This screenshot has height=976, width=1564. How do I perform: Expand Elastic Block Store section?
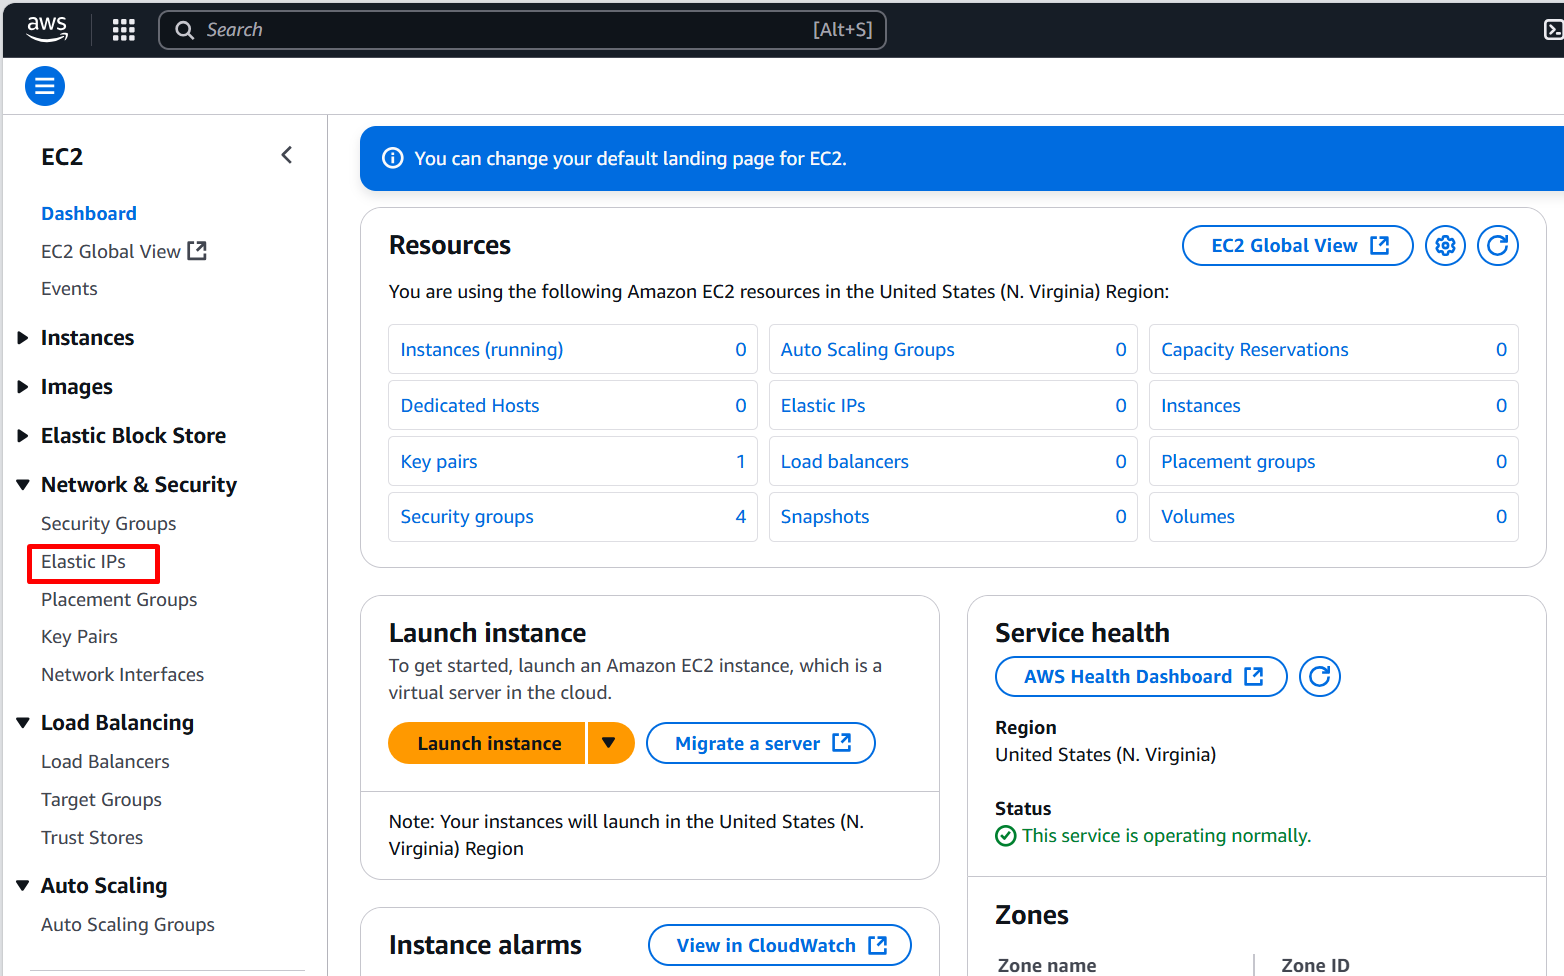[x=23, y=436]
